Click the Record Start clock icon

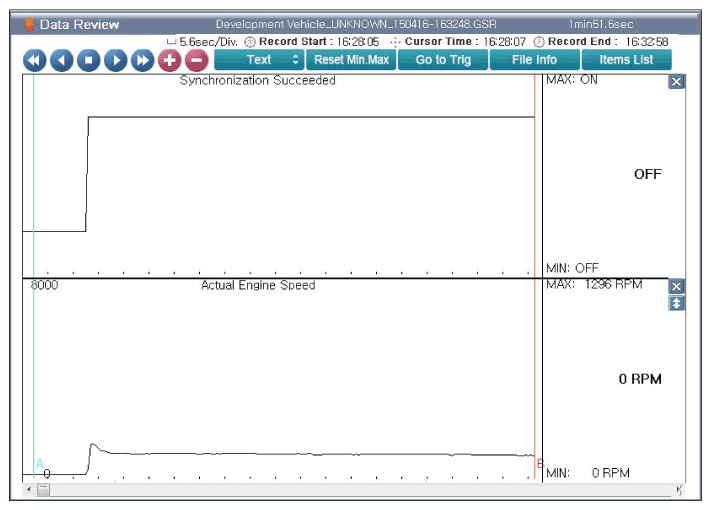tap(250, 42)
